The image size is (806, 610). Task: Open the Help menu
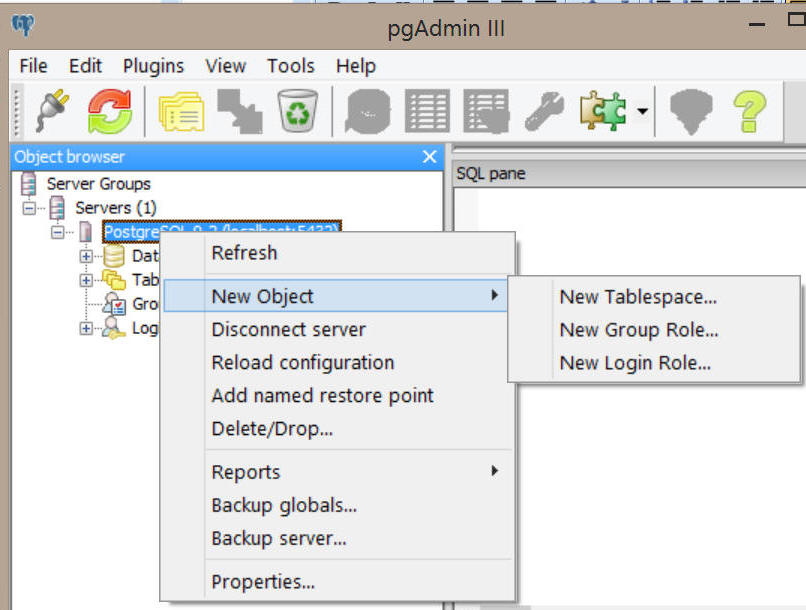point(356,66)
